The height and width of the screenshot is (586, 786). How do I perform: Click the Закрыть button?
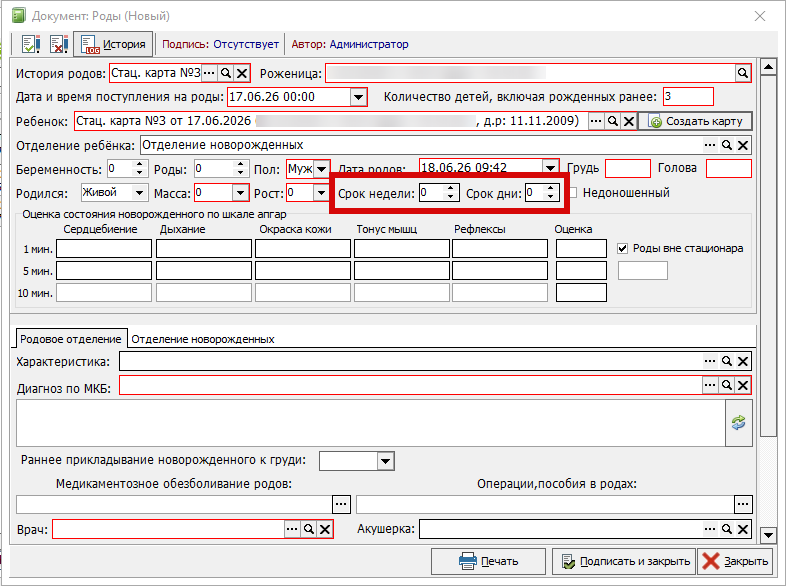click(735, 561)
